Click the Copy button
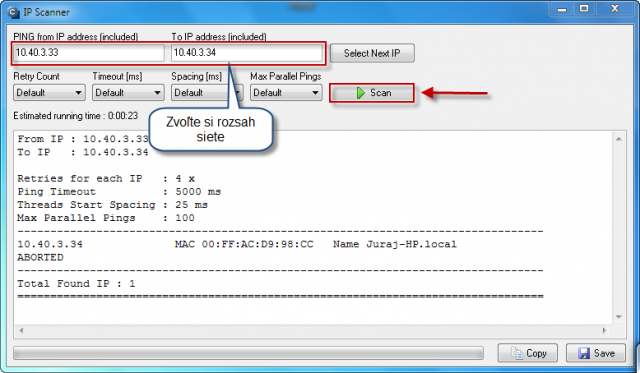Screen dimensions: 640x373 click(527, 353)
